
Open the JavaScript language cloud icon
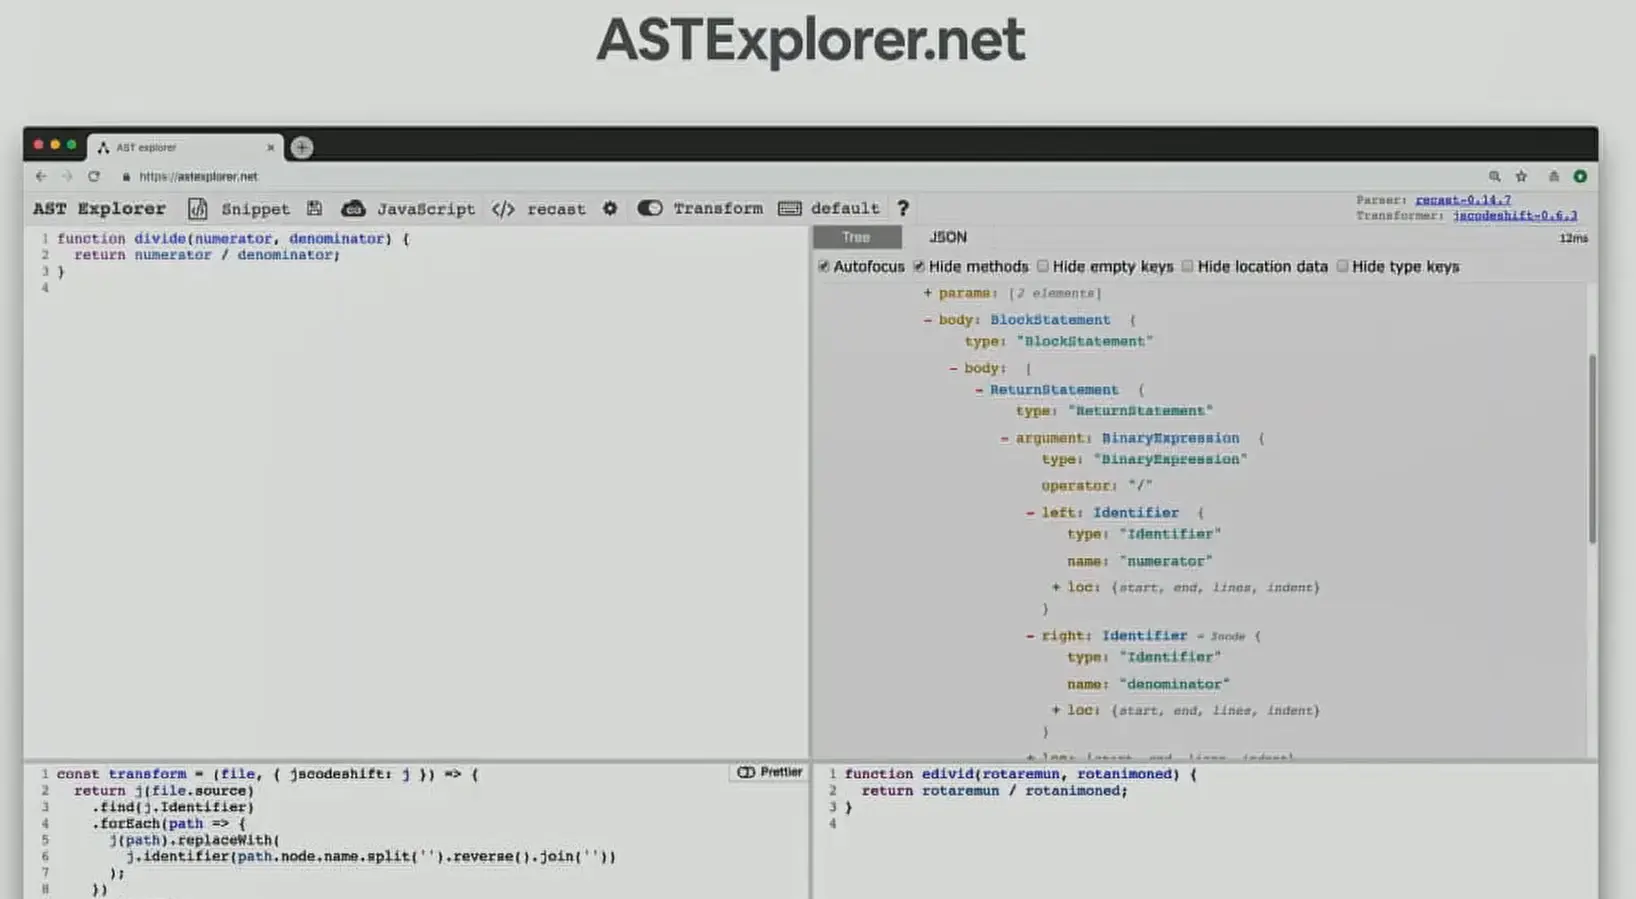353,208
